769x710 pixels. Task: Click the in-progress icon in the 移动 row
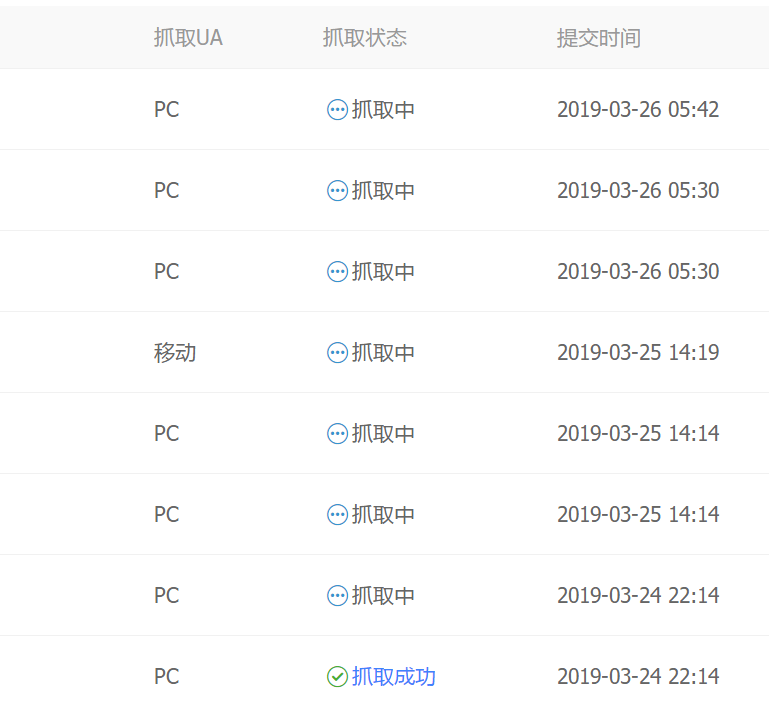(337, 353)
